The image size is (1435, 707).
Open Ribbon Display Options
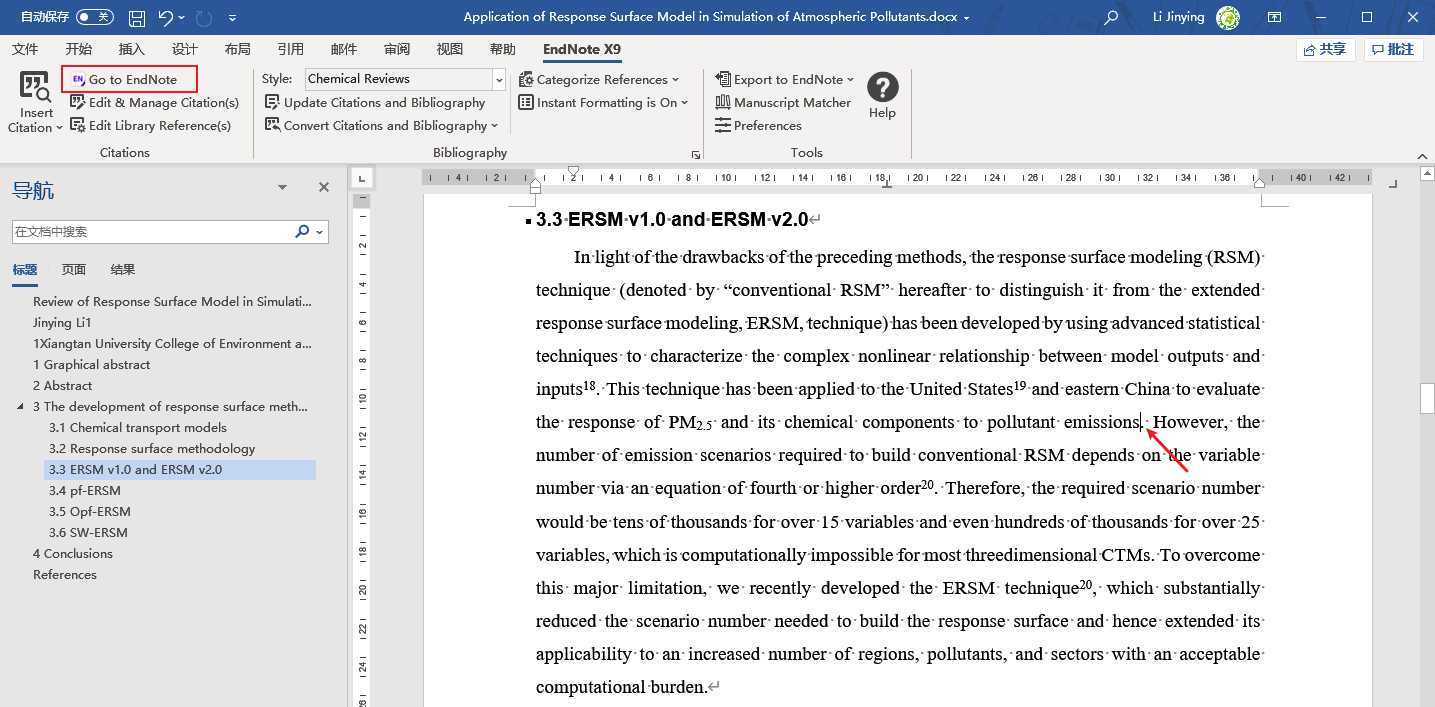[1274, 17]
